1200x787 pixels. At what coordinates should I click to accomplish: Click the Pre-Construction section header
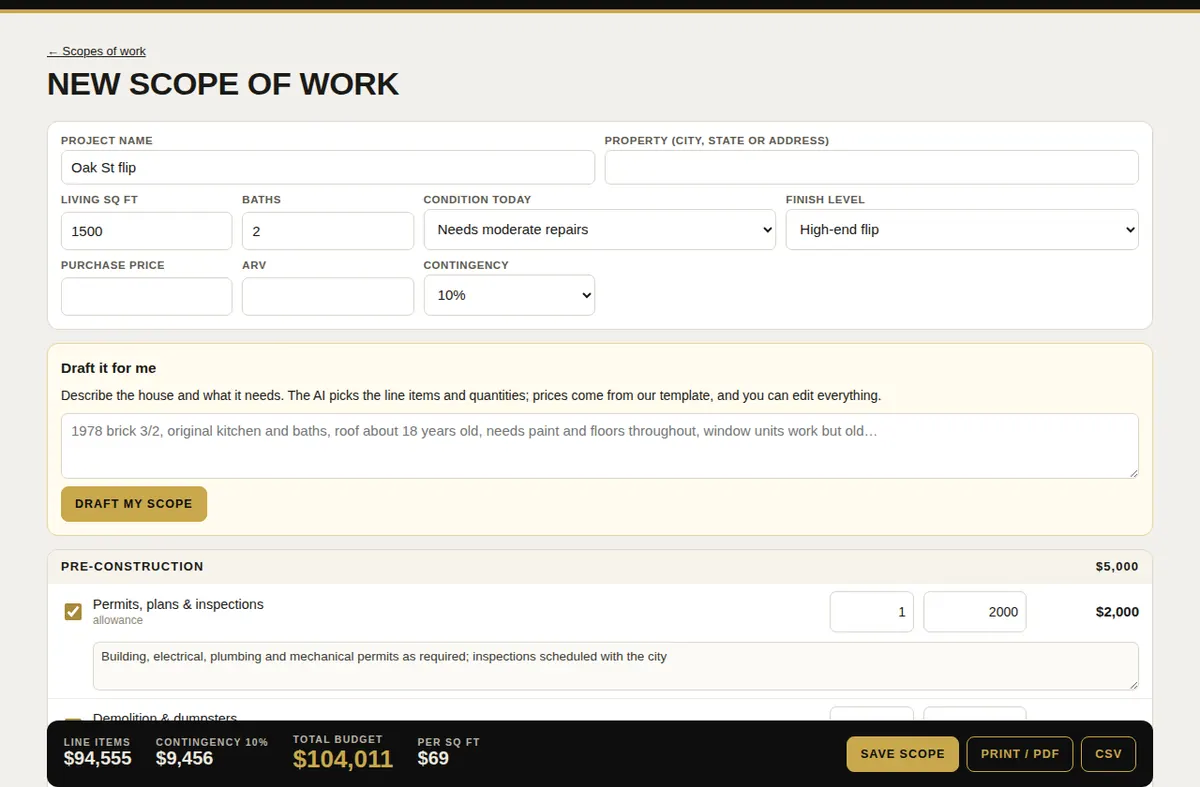coord(599,566)
